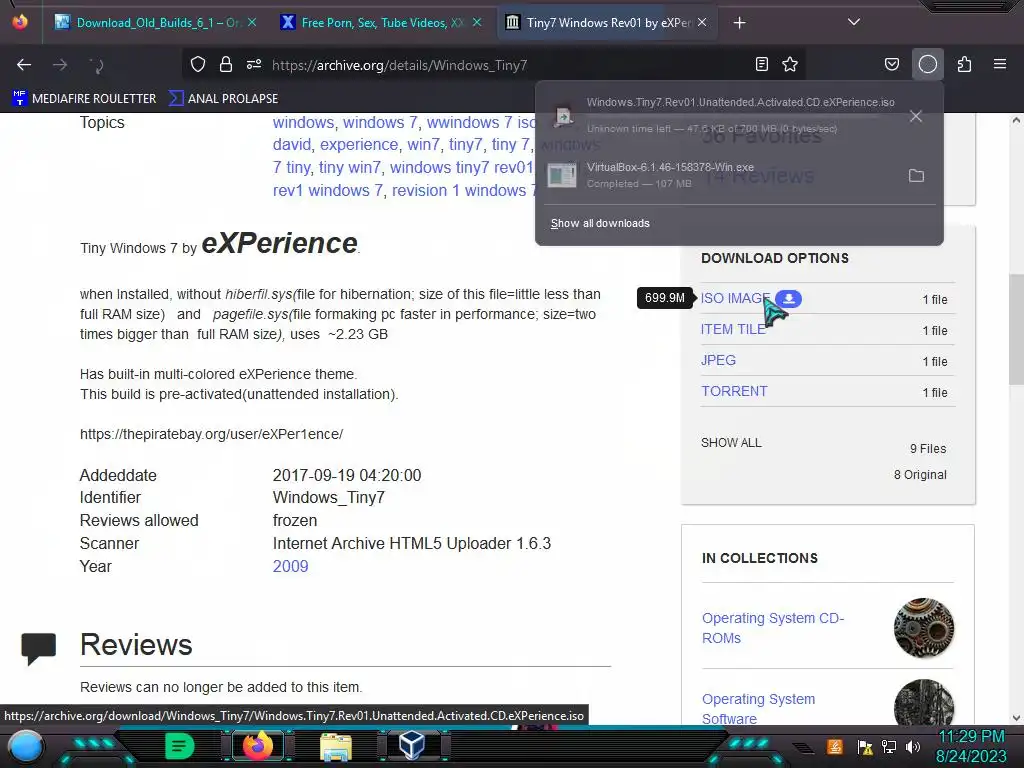
Task: Open the Firefox hamburger menu
Action: [1000, 64]
